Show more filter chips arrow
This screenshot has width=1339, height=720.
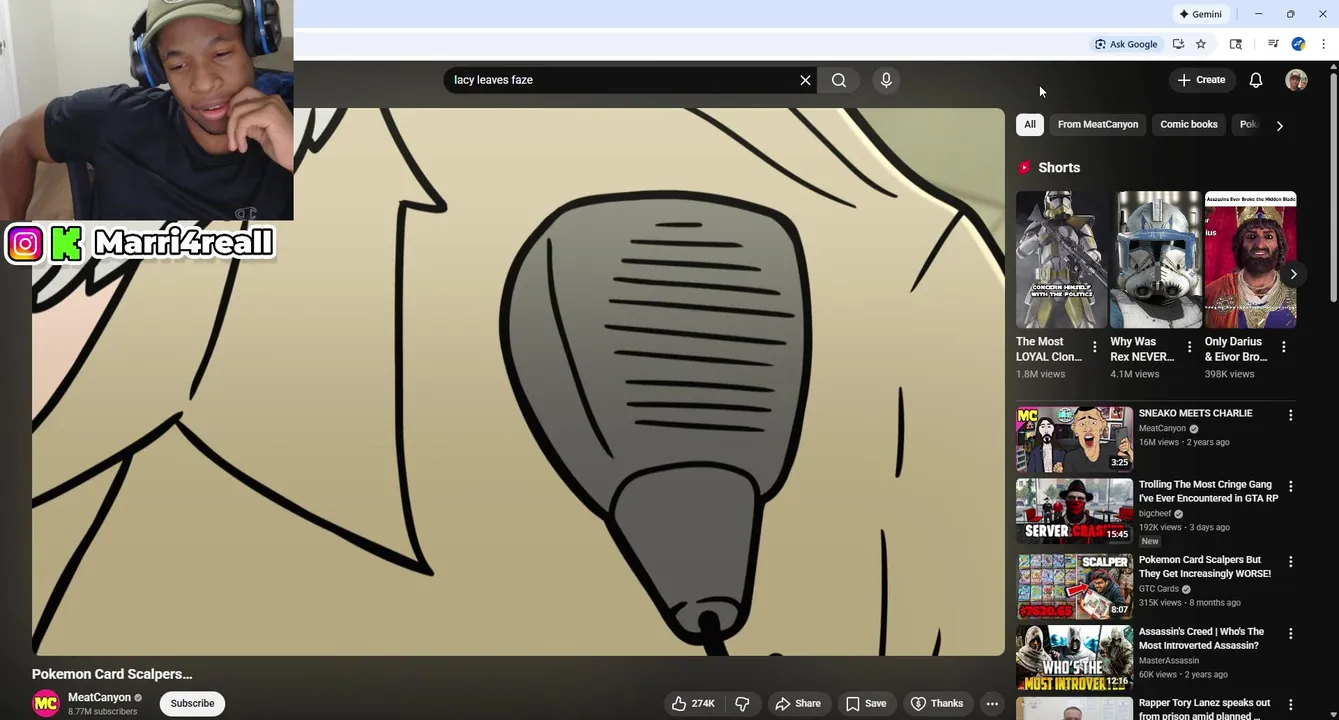(1279, 126)
